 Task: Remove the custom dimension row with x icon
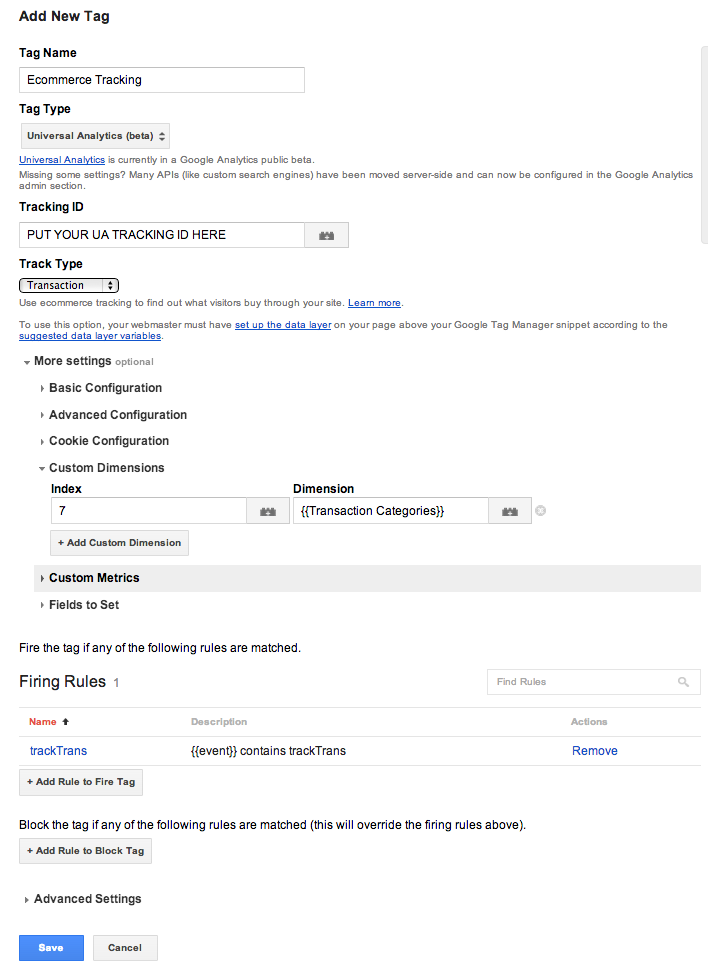tap(540, 511)
